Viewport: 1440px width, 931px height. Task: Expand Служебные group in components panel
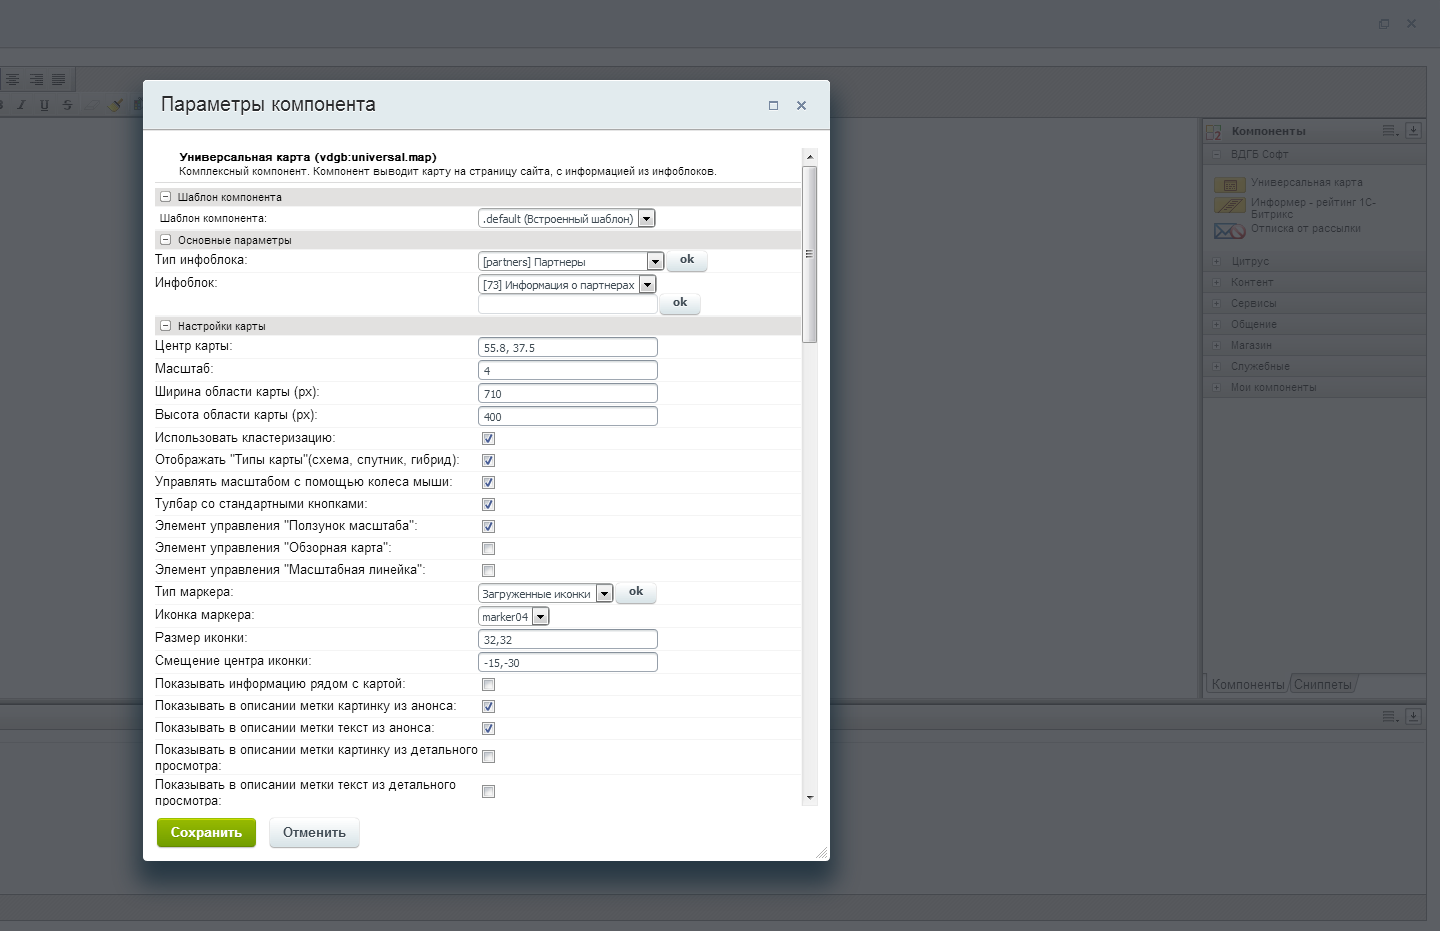coord(1217,366)
